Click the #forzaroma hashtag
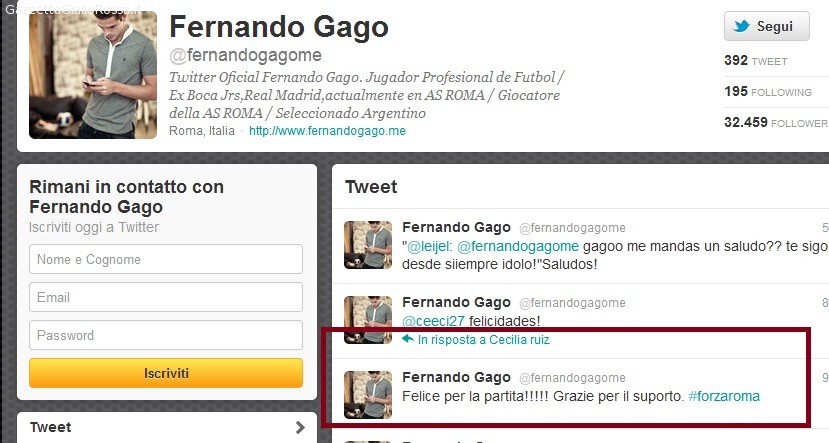Image resolution: width=829 pixels, height=443 pixels. [724, 396]
